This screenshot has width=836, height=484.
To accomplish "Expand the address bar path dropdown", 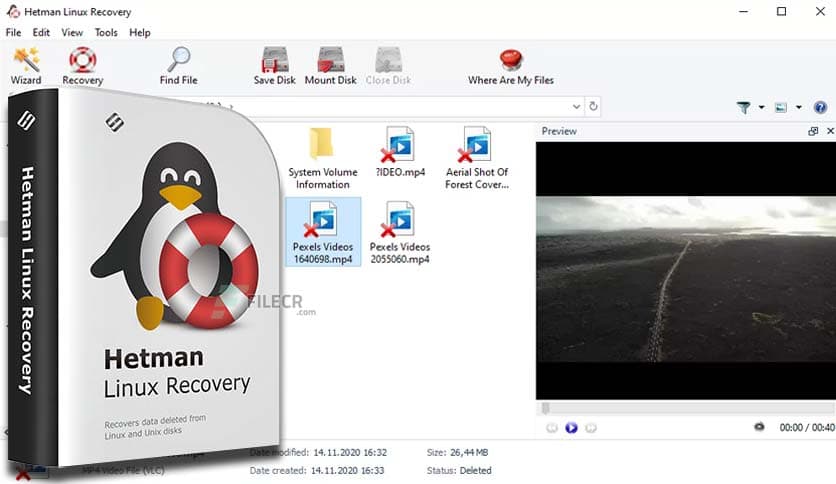I will (576, 107).
